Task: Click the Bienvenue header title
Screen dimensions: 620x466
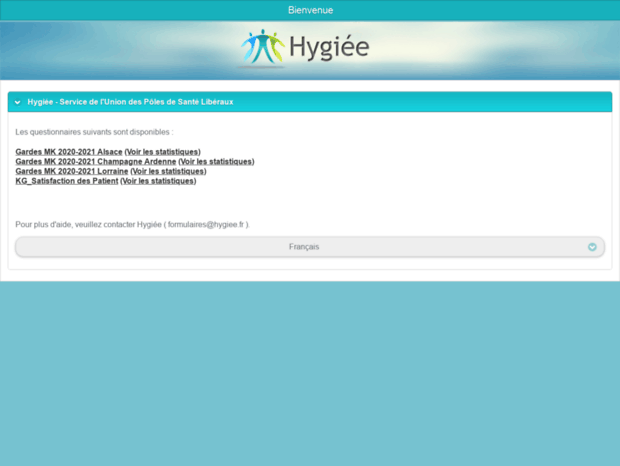Action: pos(310,10)
